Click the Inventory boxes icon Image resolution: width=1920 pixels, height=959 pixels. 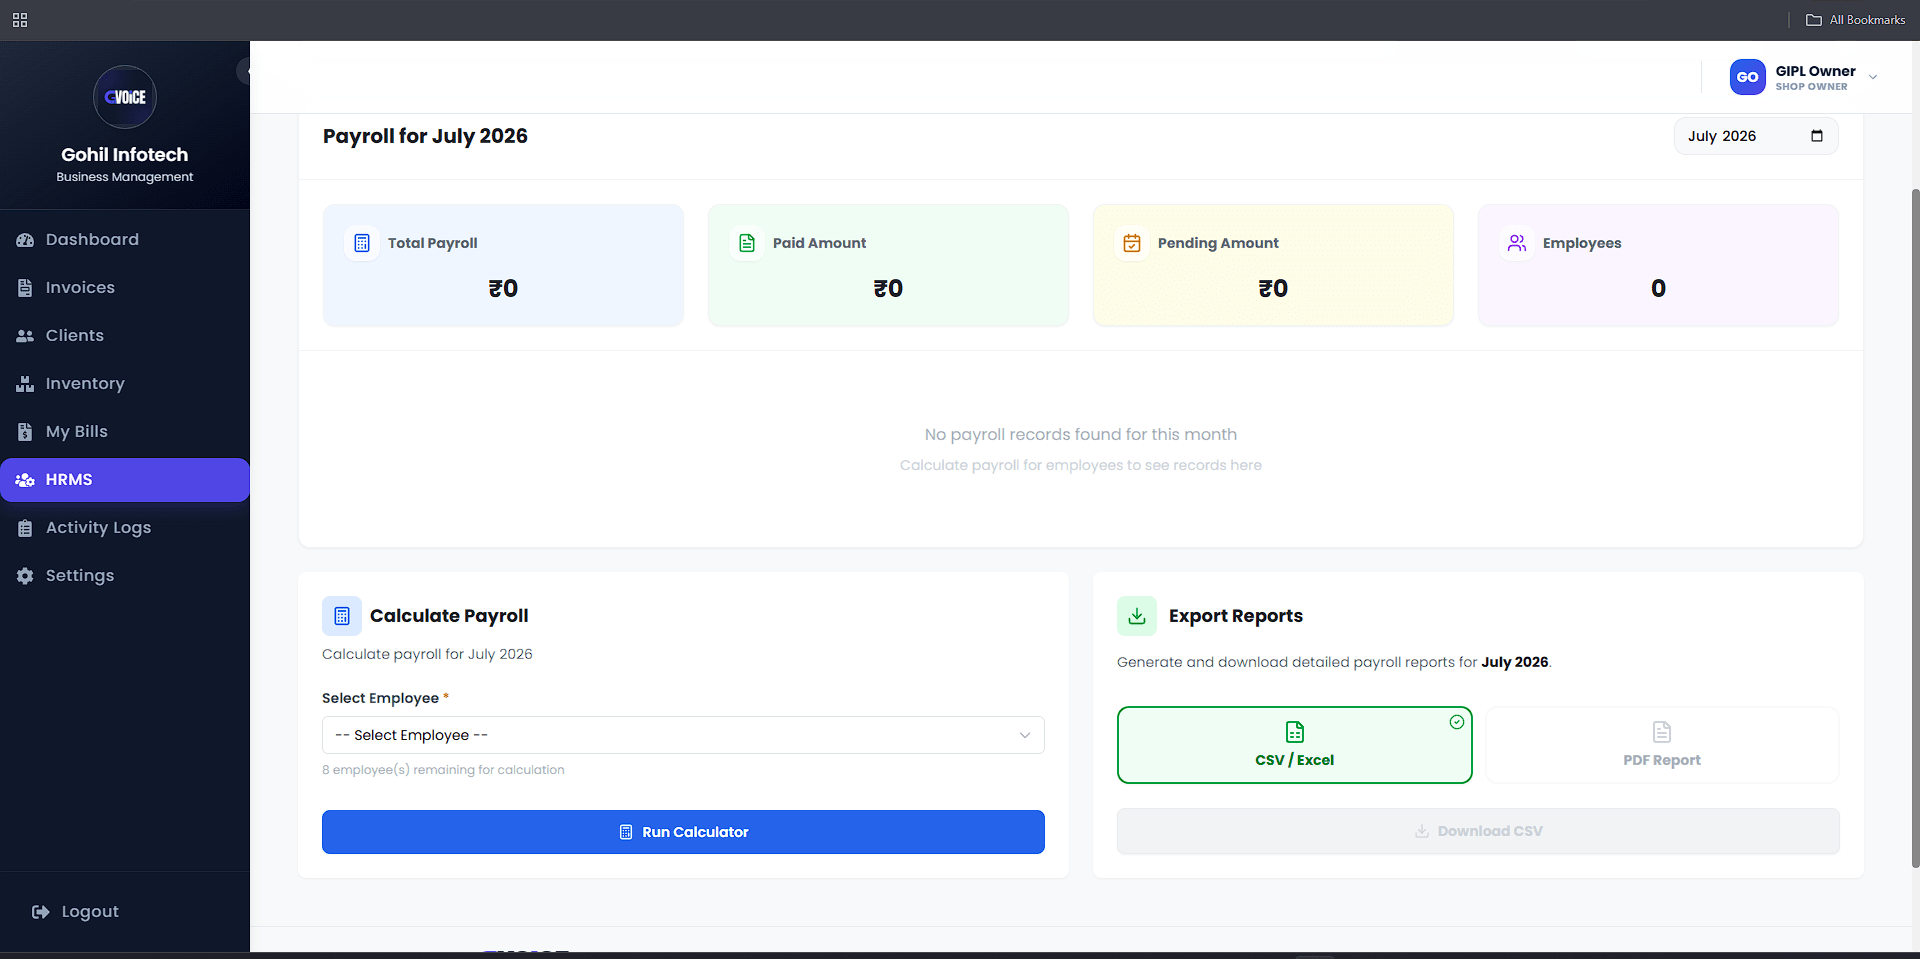coord(25,384)
